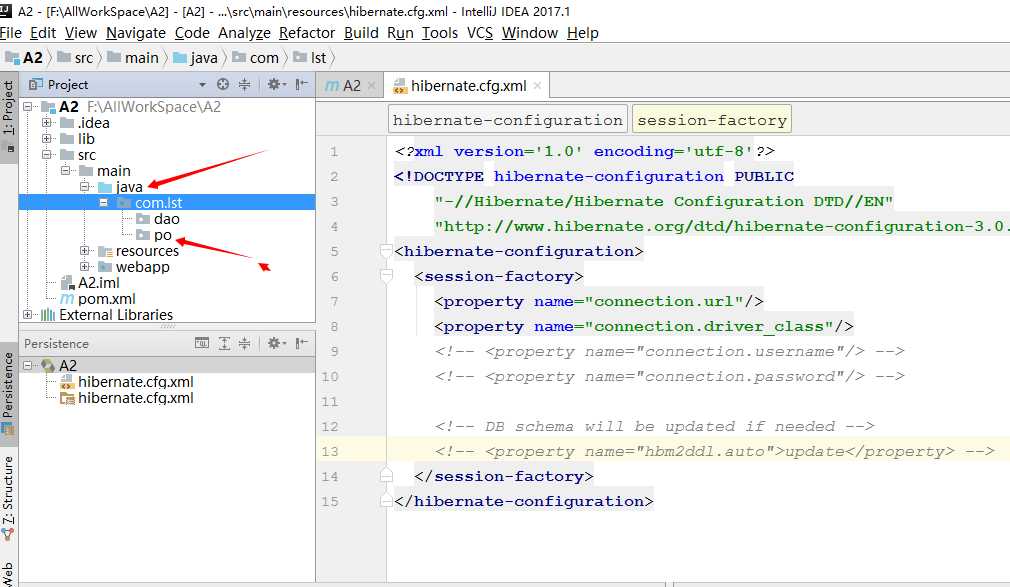This screenshot has width=1010, height=587.
Task: Expand the webapp folder node
Action: tap(84, 267)
